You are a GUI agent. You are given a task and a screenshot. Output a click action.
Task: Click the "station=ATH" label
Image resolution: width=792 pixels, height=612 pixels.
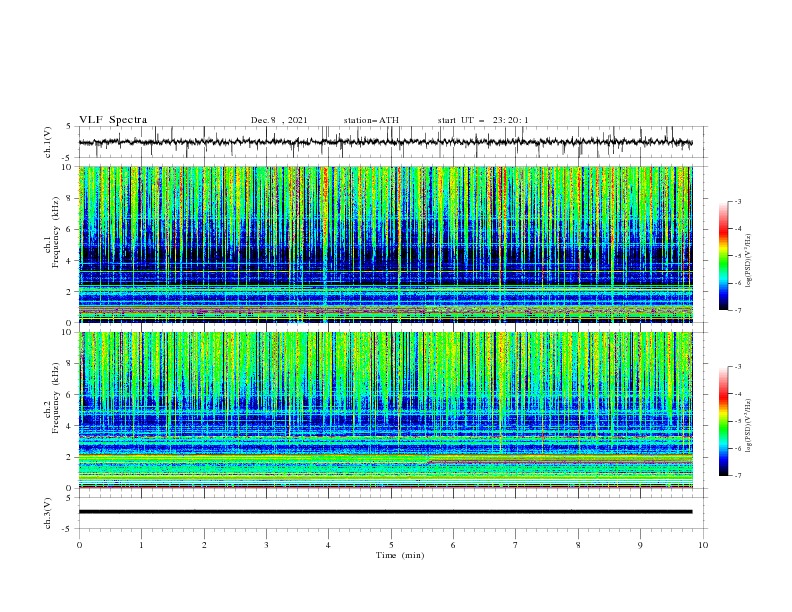[371, 120]
